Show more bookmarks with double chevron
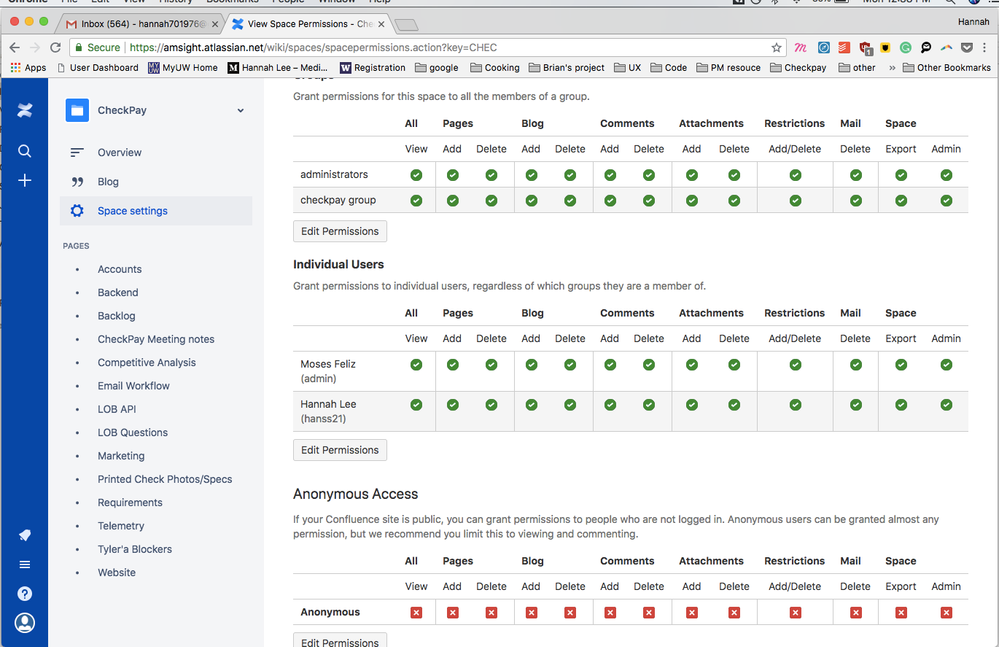This screenshot has height=647, width=999. click(x=892, y=68)
